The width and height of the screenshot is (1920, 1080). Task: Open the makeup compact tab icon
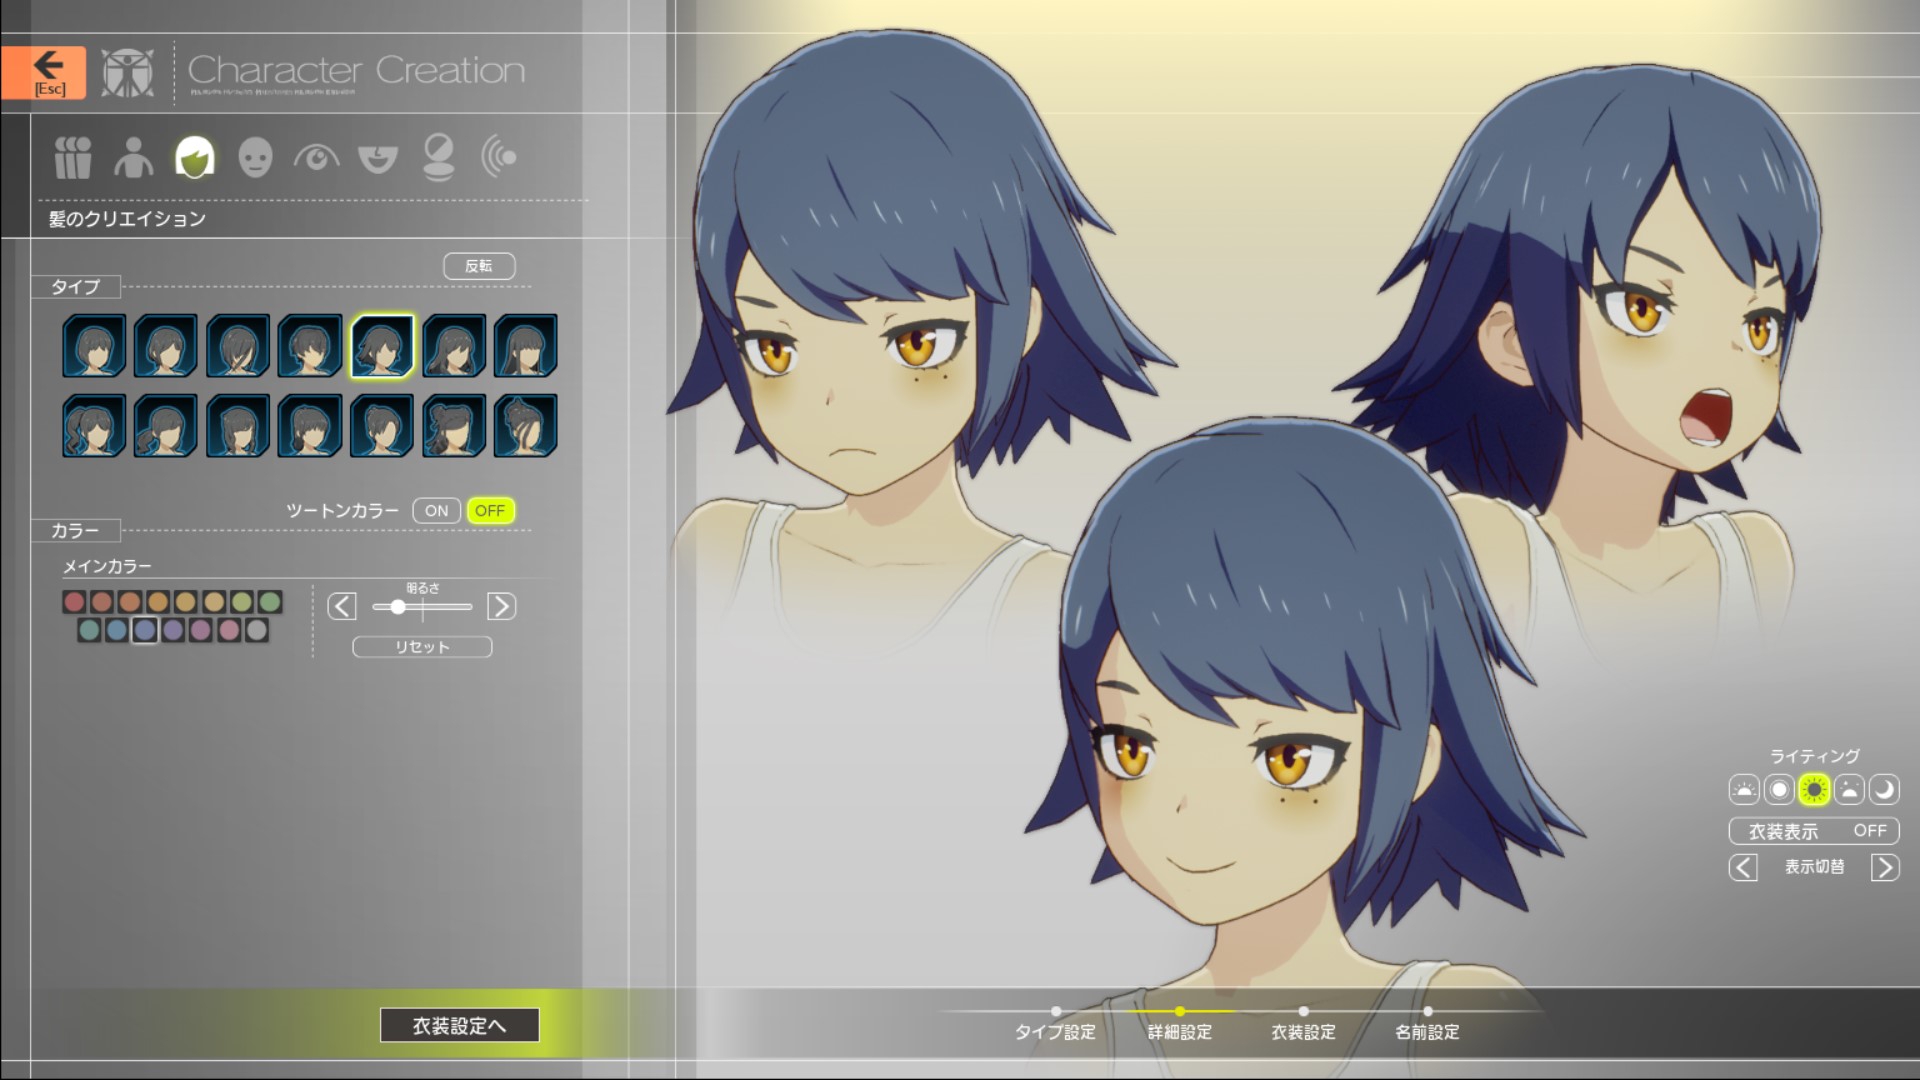(x=438, y=157)
